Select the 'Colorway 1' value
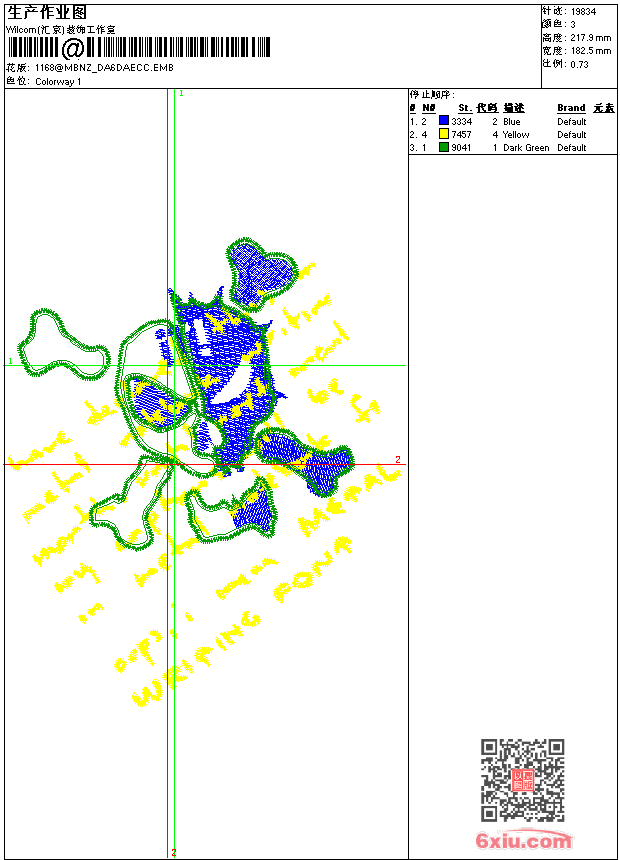620x860 pixels. point(58,82)
